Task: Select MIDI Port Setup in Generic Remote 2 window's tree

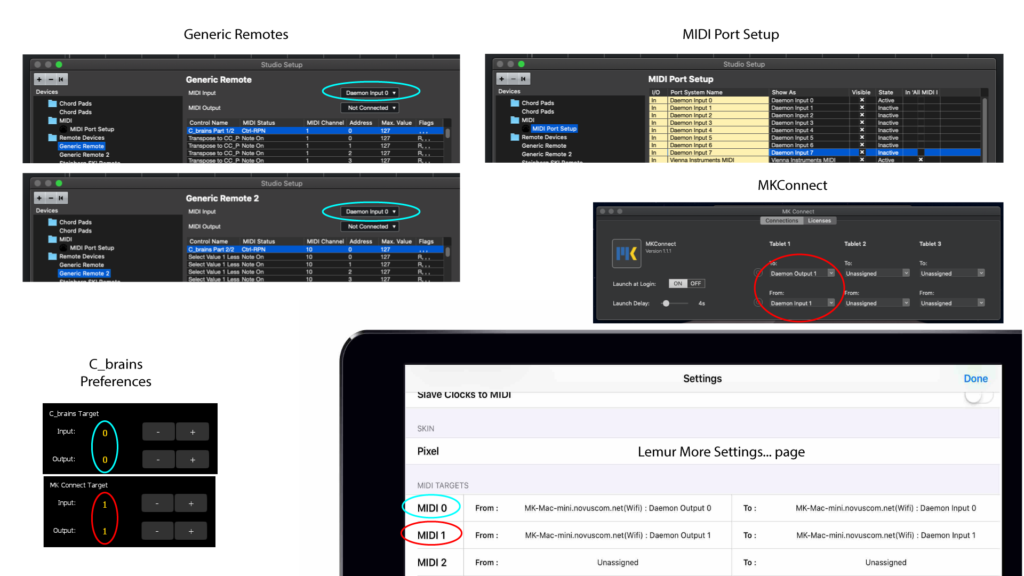Action: point(92,248)
